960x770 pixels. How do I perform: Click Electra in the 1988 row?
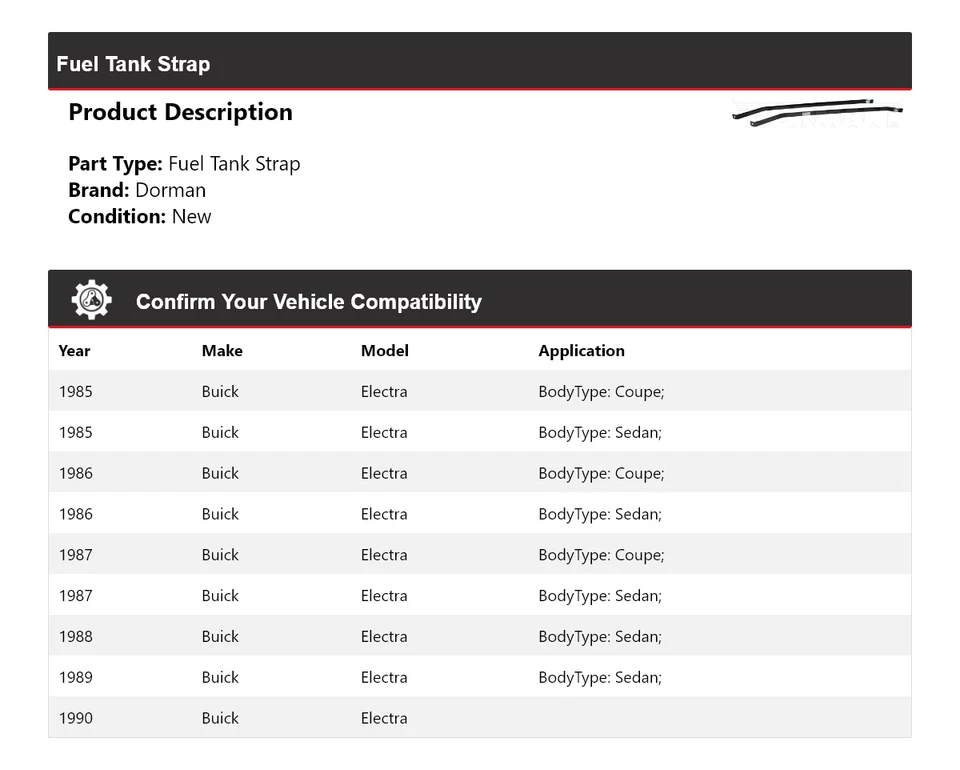[384, 636]
